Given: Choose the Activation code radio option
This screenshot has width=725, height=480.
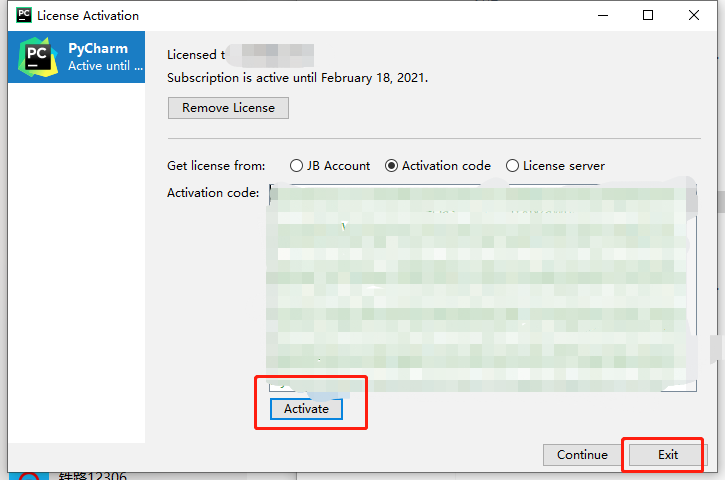Looking at the screenshot, I should click(437, 166).
